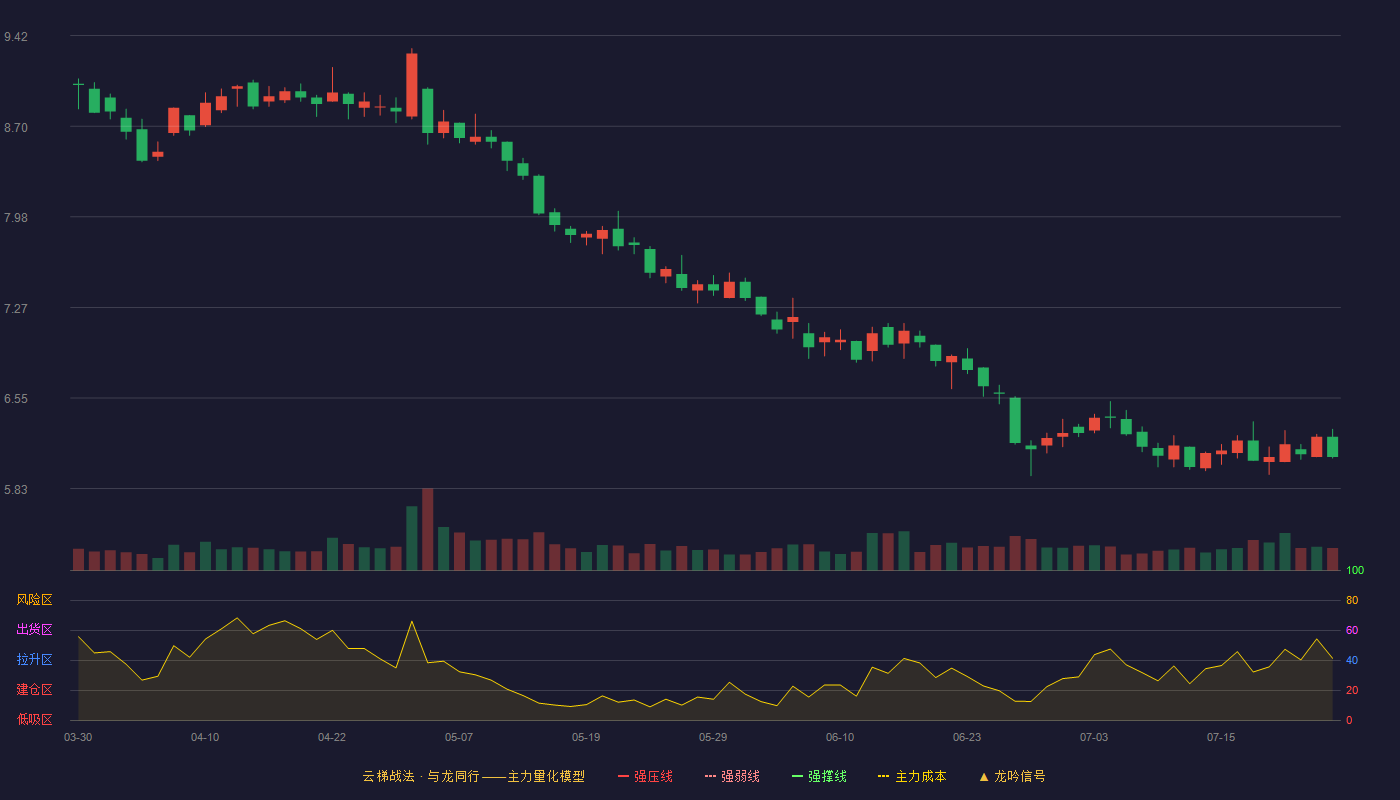This screenshot has width=1400, height=800.
Task: Select the 建仓区 zone label
Action: pyautogui.click(x=34, y=690)
